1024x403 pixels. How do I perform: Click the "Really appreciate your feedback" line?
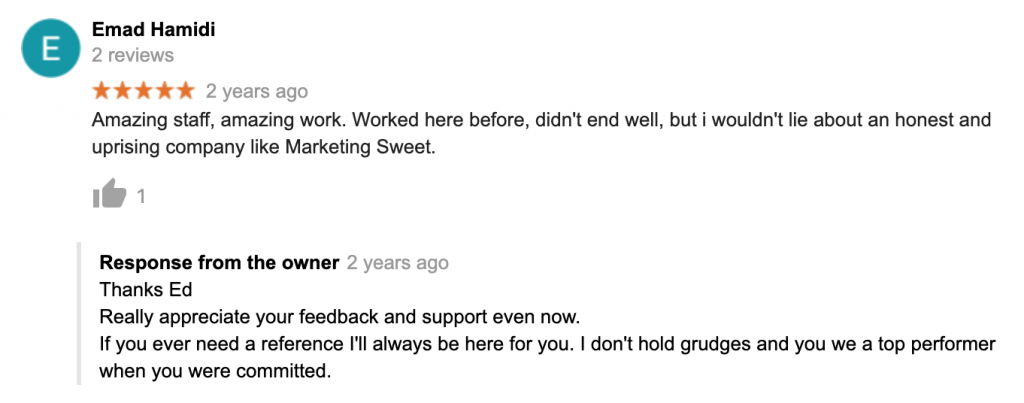pos(340,318)
